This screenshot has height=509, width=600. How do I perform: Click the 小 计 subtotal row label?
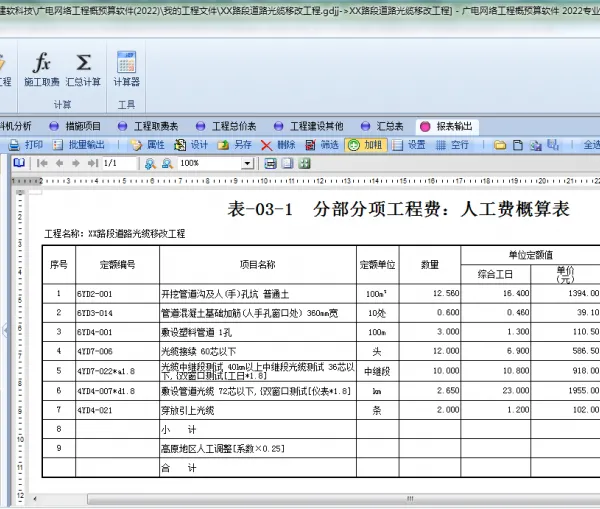[x=179, y=430]
